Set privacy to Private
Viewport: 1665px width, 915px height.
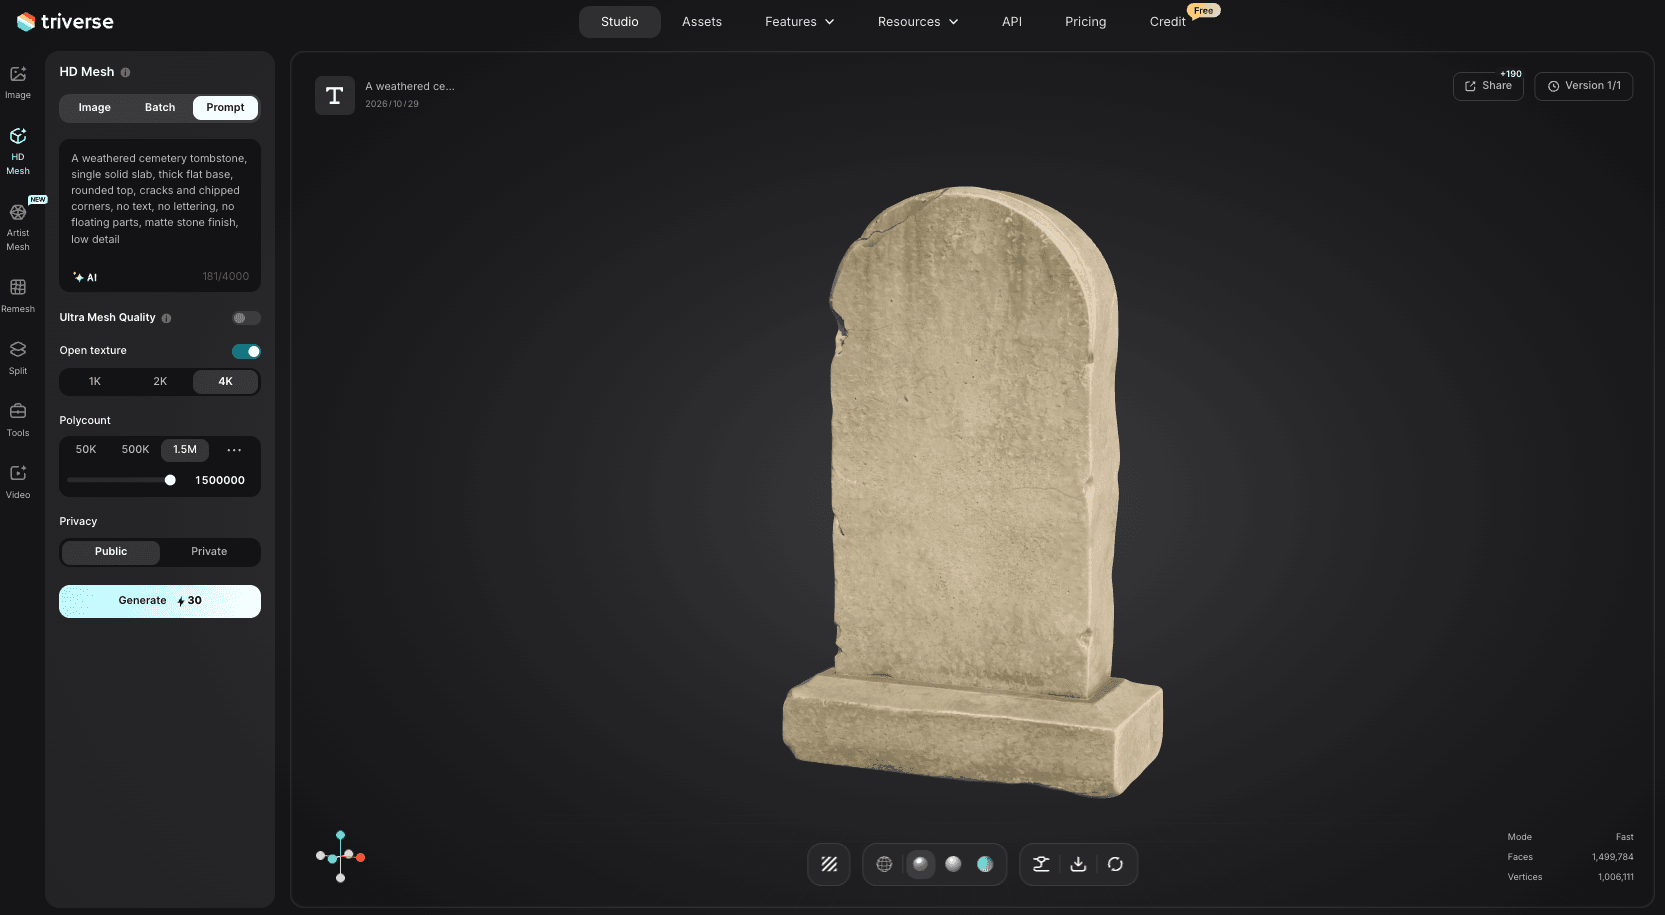(209, 552)
